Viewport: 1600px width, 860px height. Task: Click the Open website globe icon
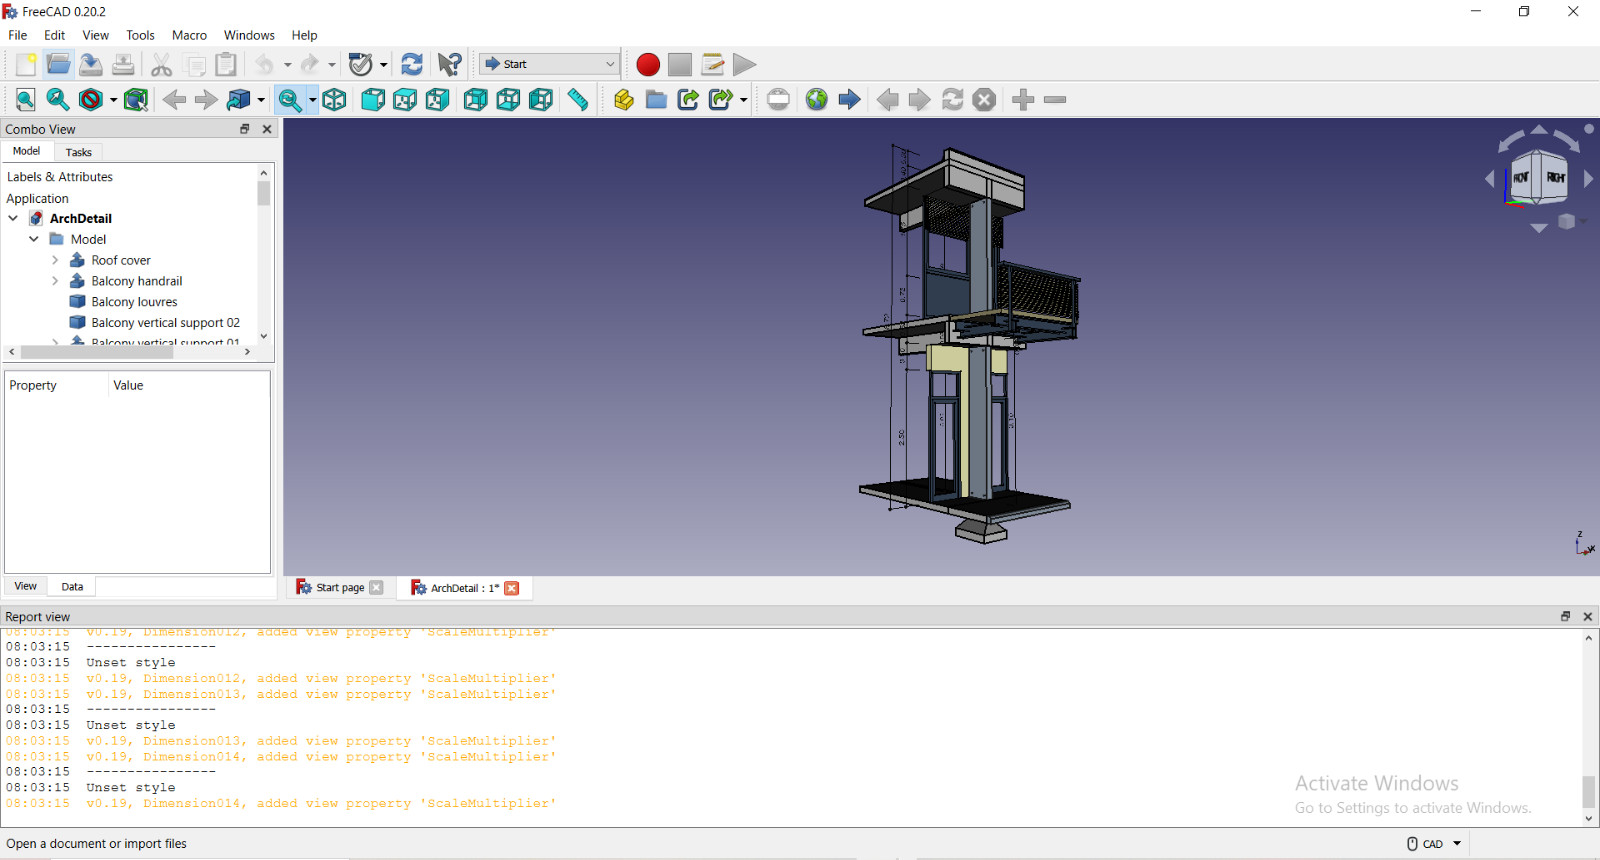[x=816, y=99]
